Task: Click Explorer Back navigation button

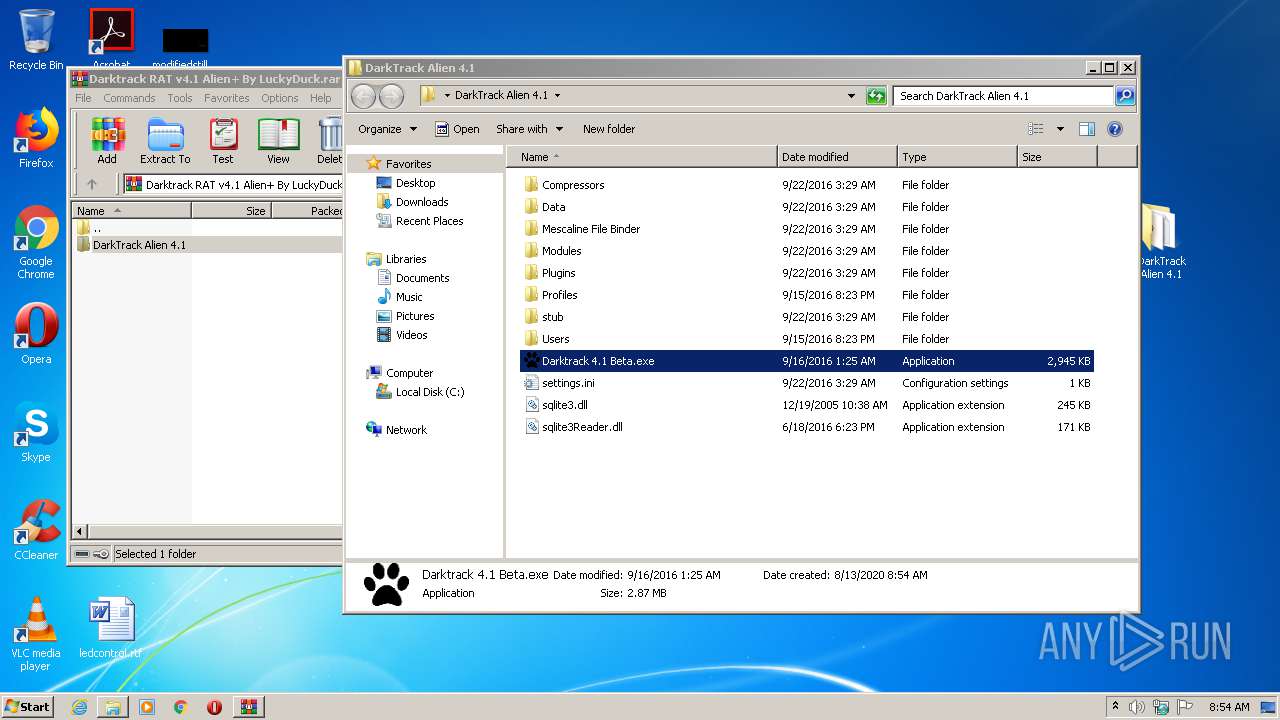Action: click(363, 96)
